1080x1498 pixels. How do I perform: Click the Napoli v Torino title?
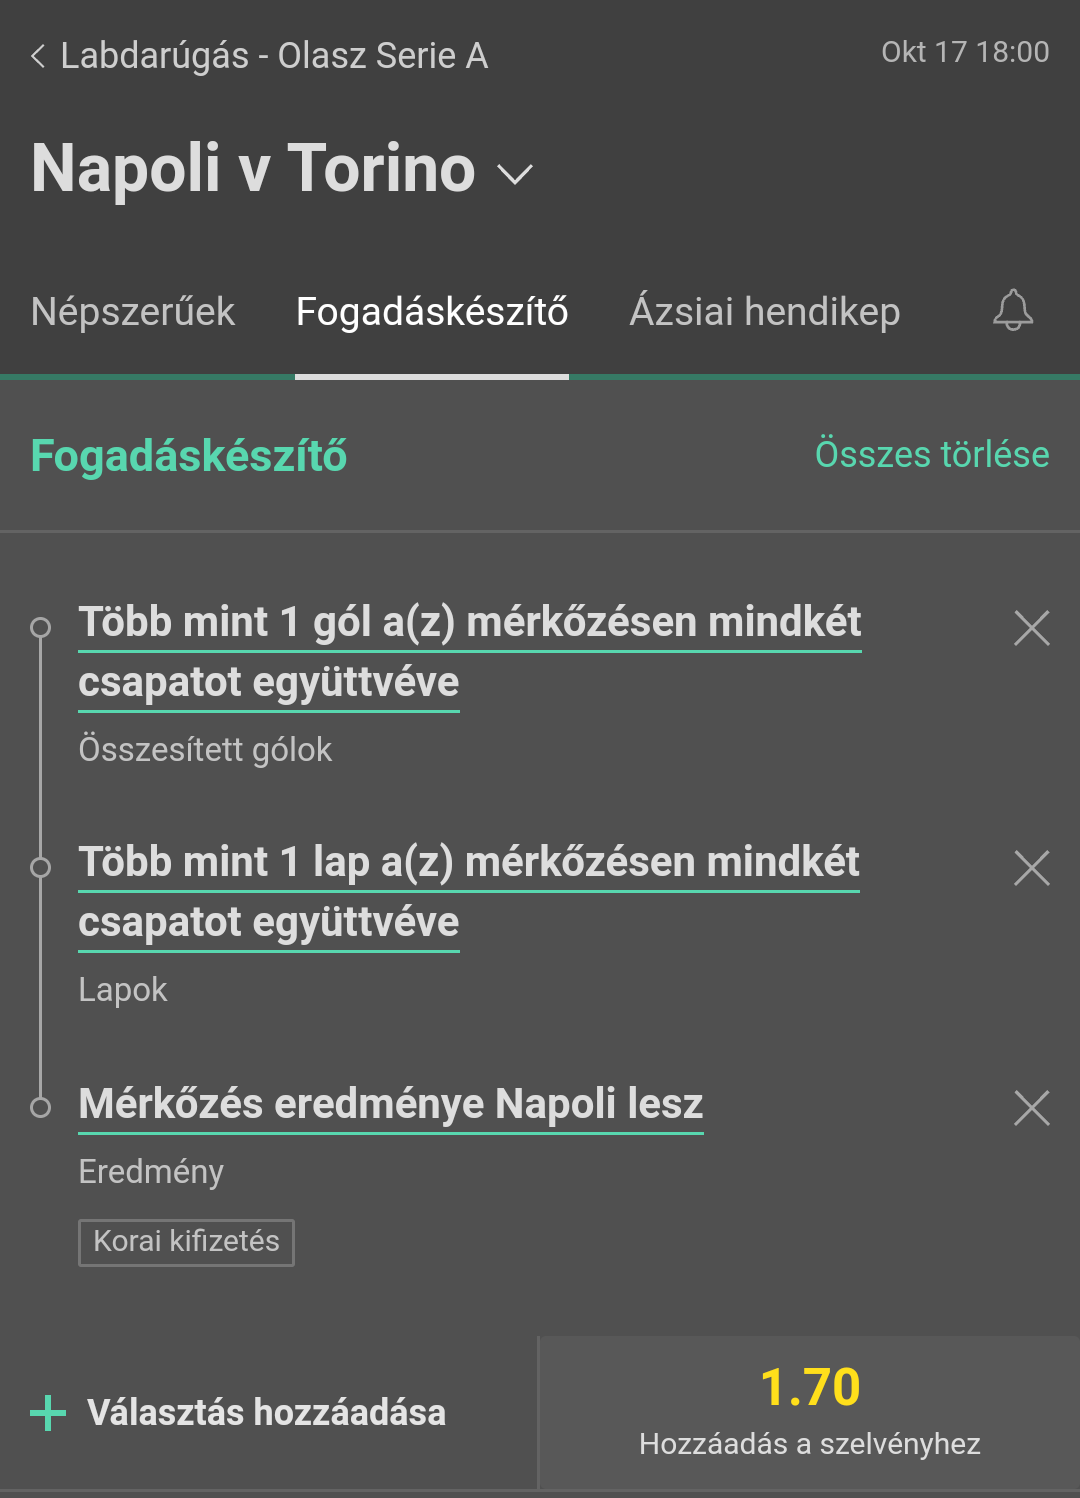tap(253, 168)
